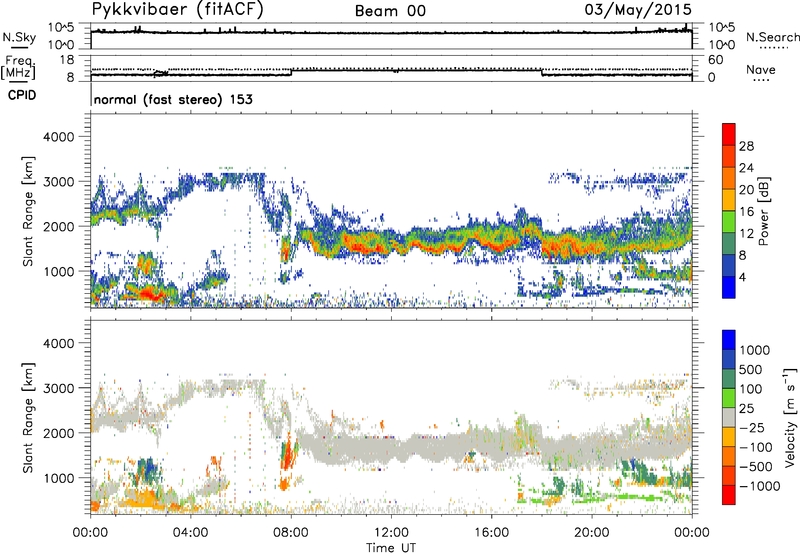Select the 'normal (fast stereo) 153' mode text

click(x=173, y=99)
